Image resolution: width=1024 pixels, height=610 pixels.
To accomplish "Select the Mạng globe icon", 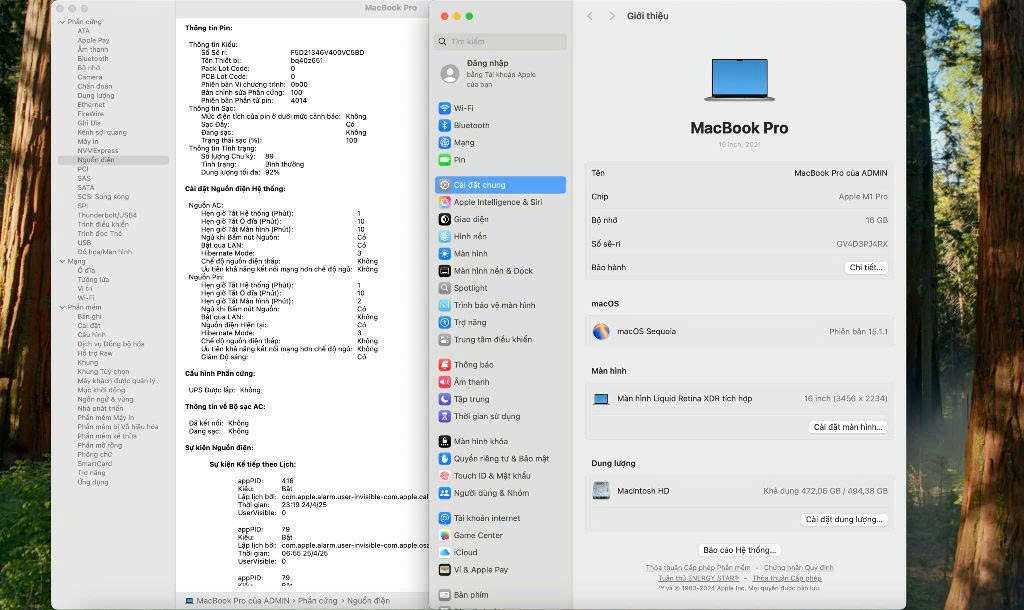I will [x=444, y=142].
